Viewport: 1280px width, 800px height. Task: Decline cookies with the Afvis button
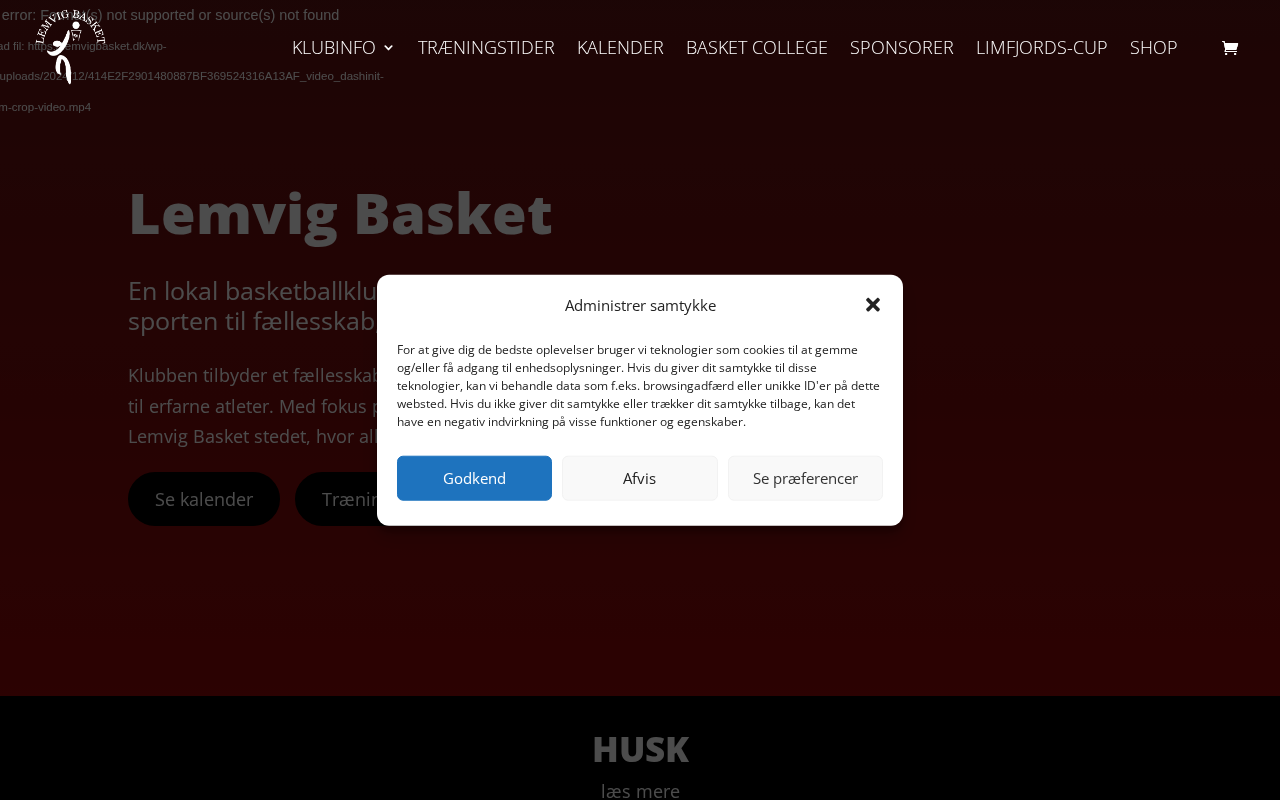point(640,478)
